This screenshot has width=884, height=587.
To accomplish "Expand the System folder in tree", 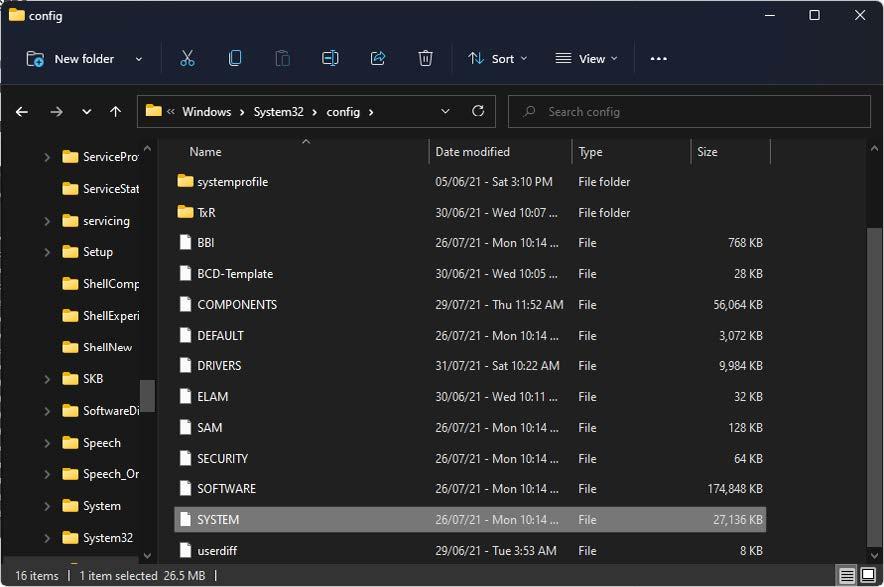I will (47, 506).
